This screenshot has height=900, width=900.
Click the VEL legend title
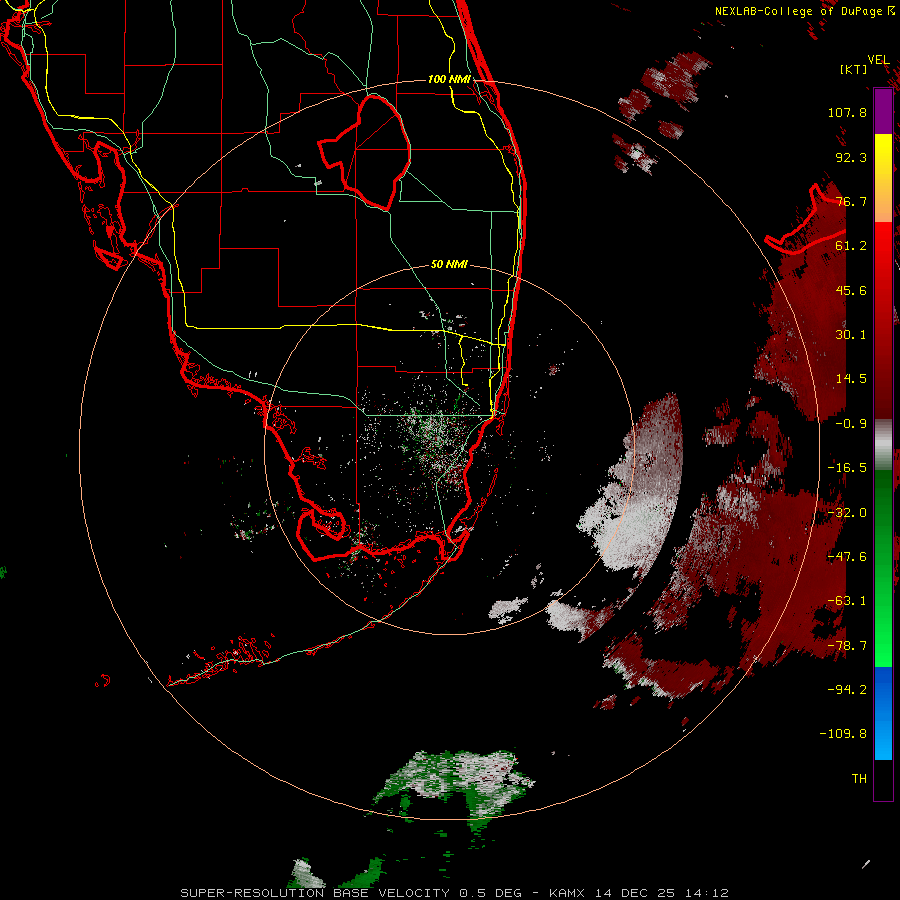click(x=878, y=60)
